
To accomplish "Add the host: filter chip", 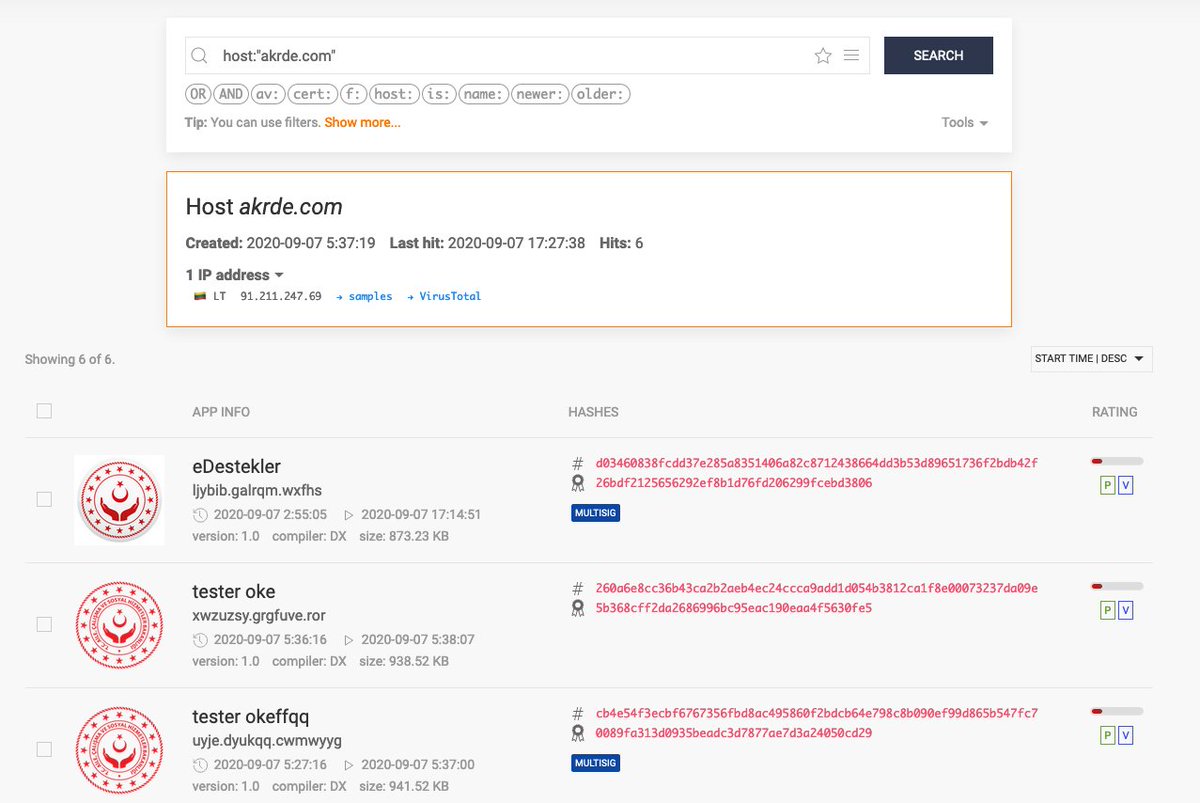I will tap(394, 94).
